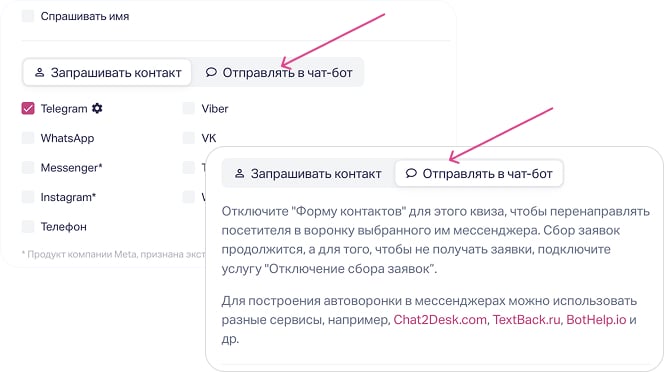Open Telegram settings gear icon
This screenshot has width=664, height=372.
click(97, 108)
